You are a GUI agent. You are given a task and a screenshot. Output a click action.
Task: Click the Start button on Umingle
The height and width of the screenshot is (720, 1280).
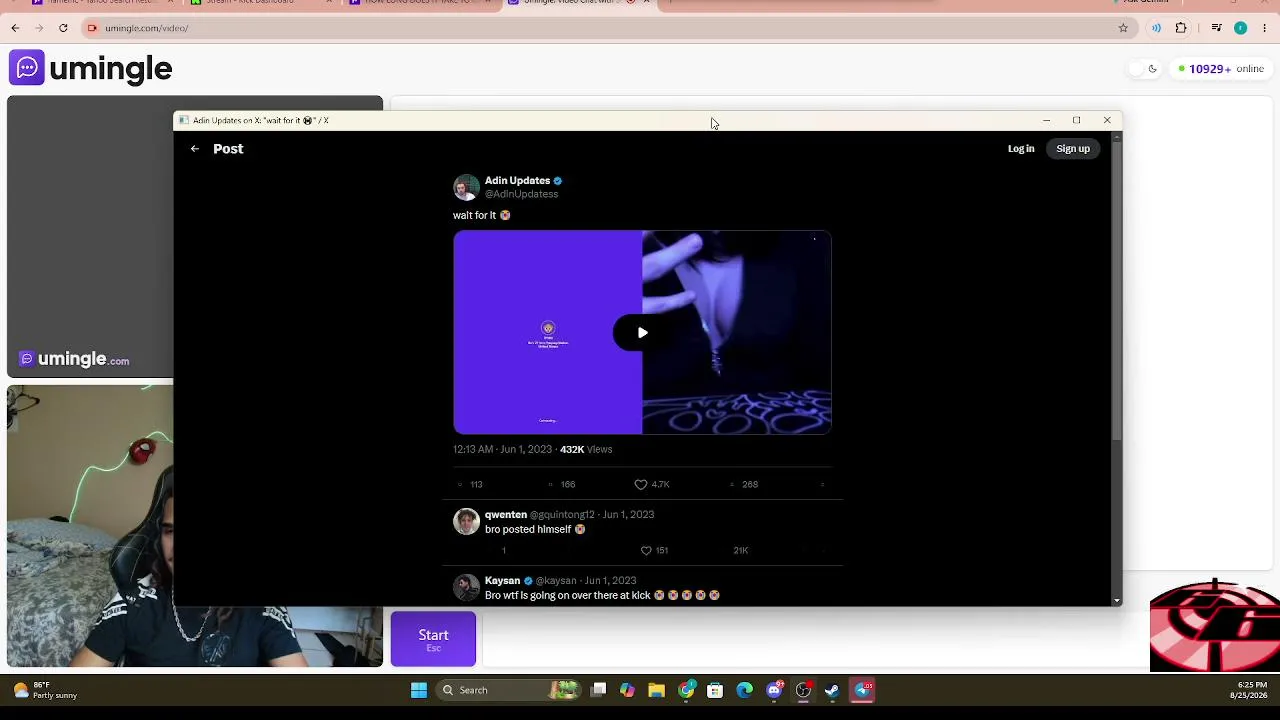433,639
